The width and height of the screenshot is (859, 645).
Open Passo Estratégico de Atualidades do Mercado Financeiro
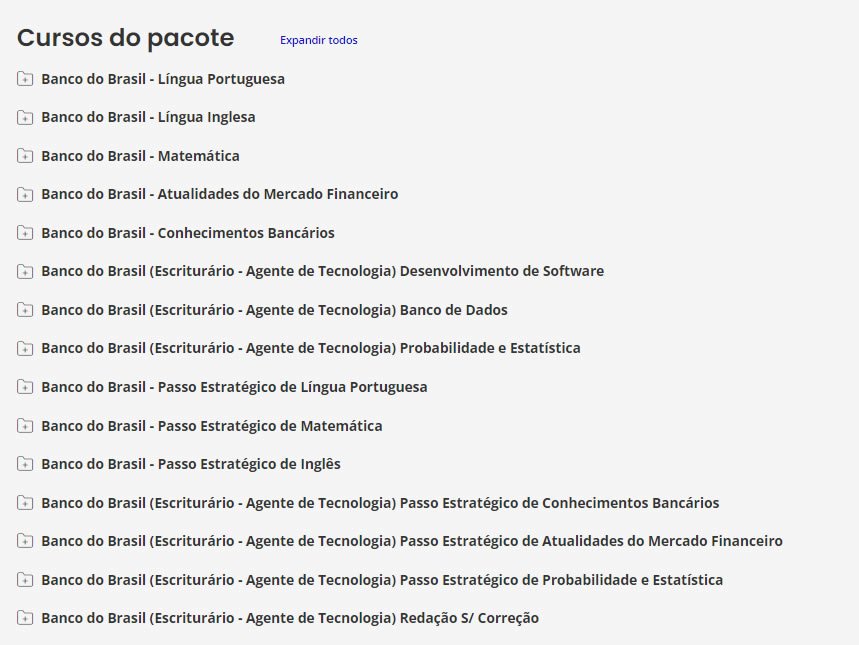pos(411,541)
